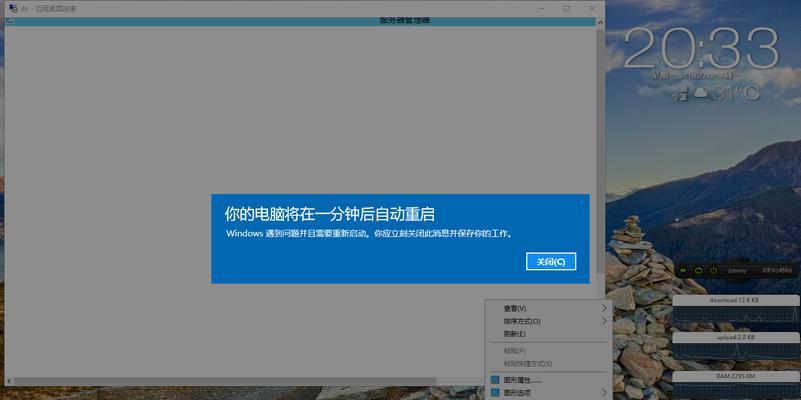Click the upload traffic graph
Image resolution: width=801 pixels, height=400 pixels.
[736, 351]
